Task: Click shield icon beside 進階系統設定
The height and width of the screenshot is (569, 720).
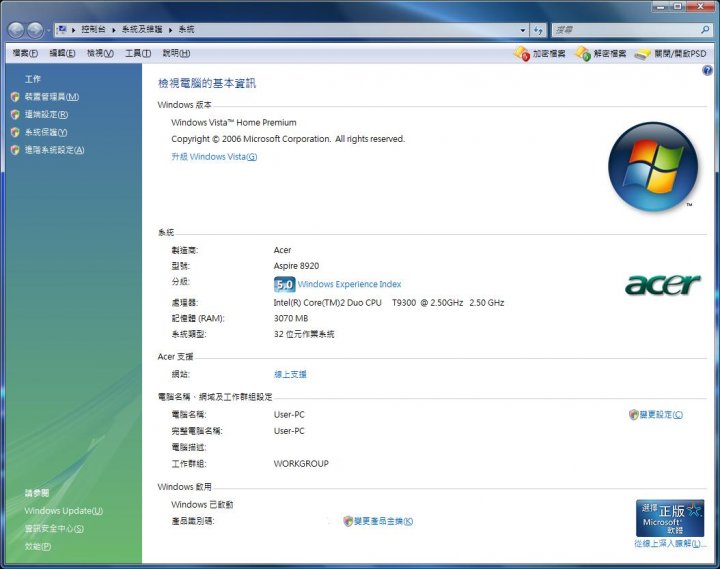Action: click(x=15, y=150)
